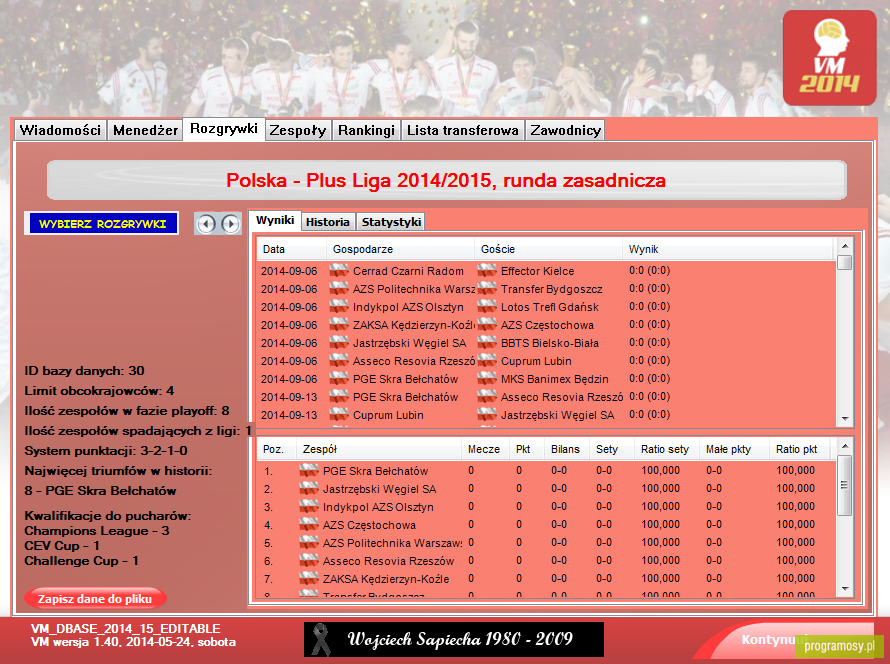Switch to the Rankingi tab
The width and height of the screenshot is (890, 664).
(x=367, y=131)
